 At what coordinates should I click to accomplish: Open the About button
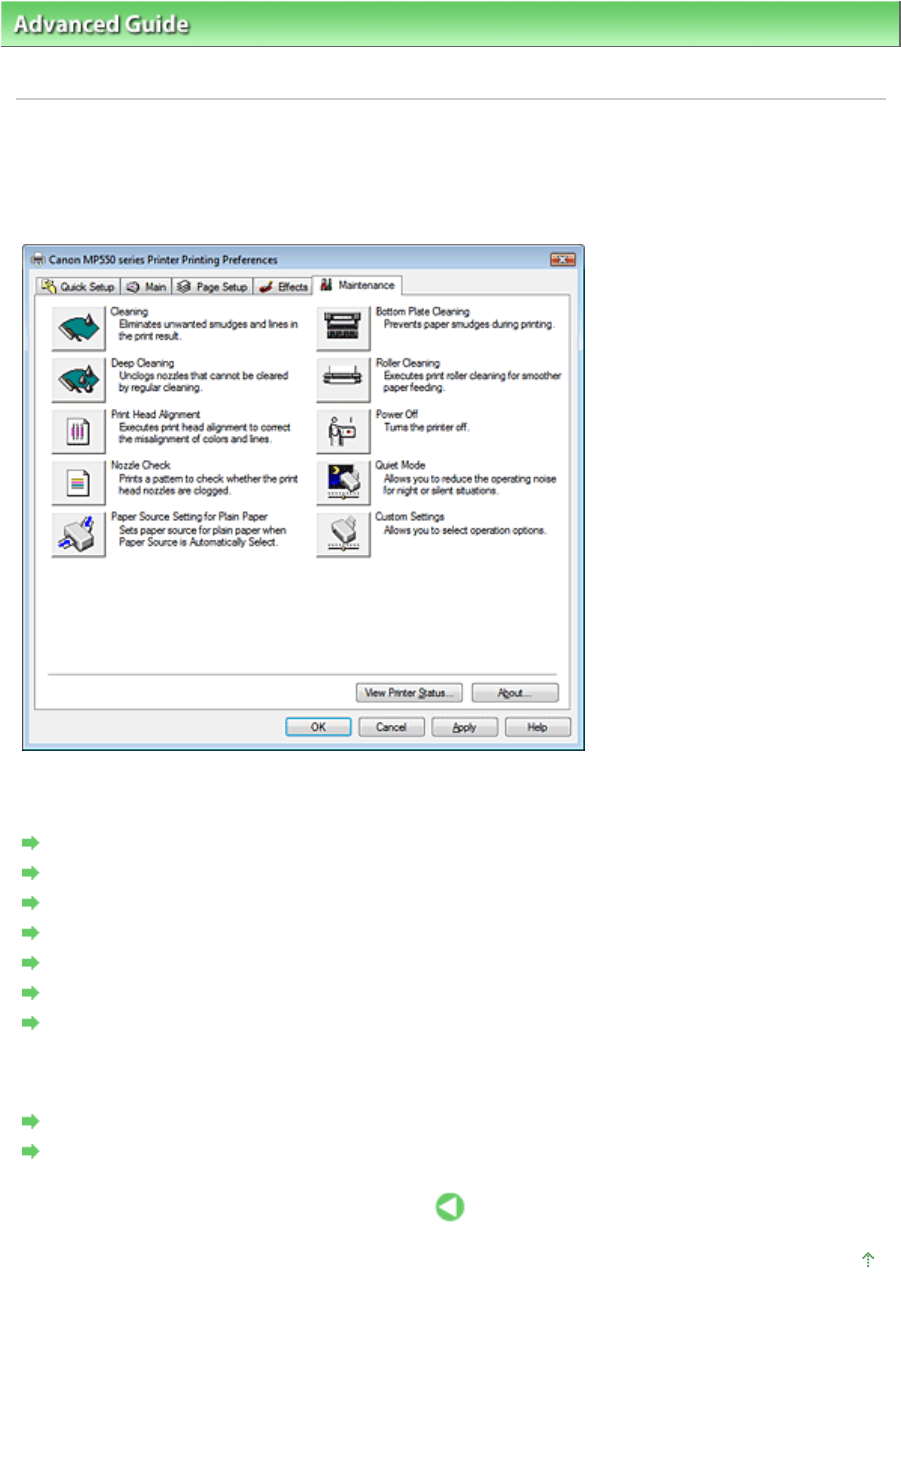click(515, 692)
